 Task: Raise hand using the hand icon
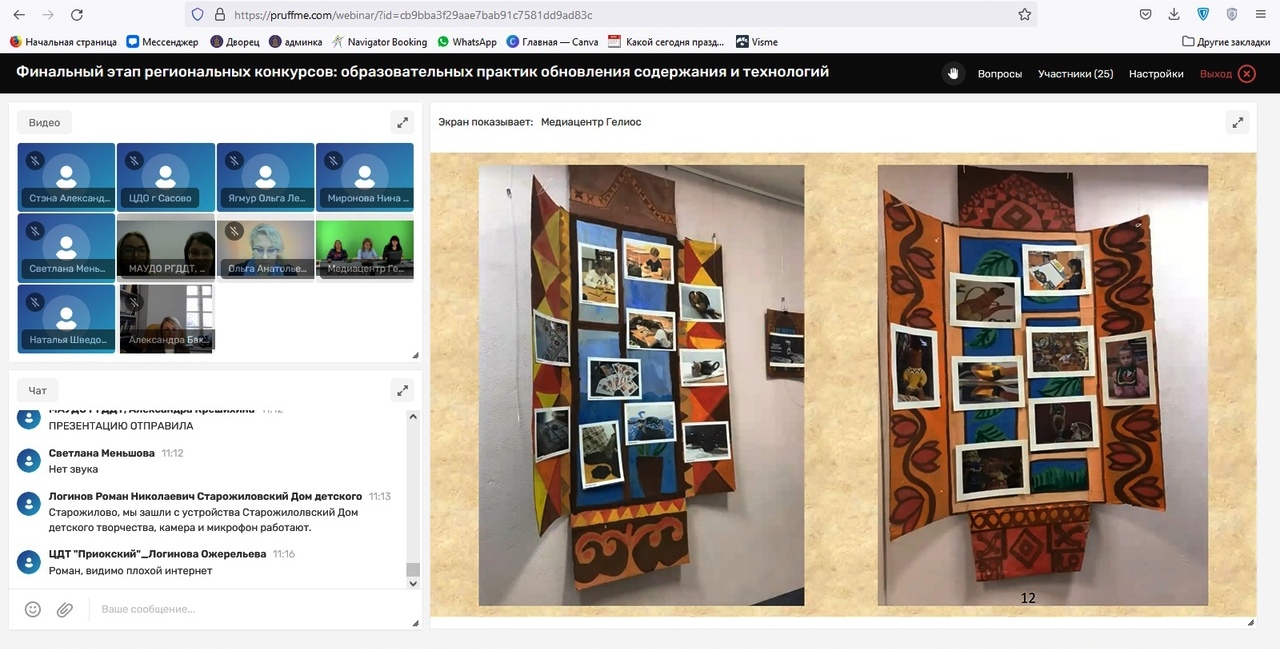click(x=953, y=74)
